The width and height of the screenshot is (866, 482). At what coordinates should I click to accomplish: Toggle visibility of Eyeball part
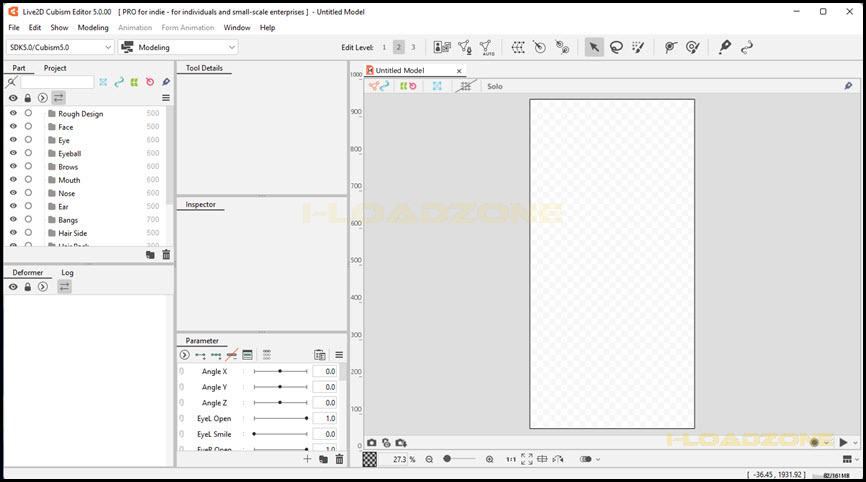point(13,153)
